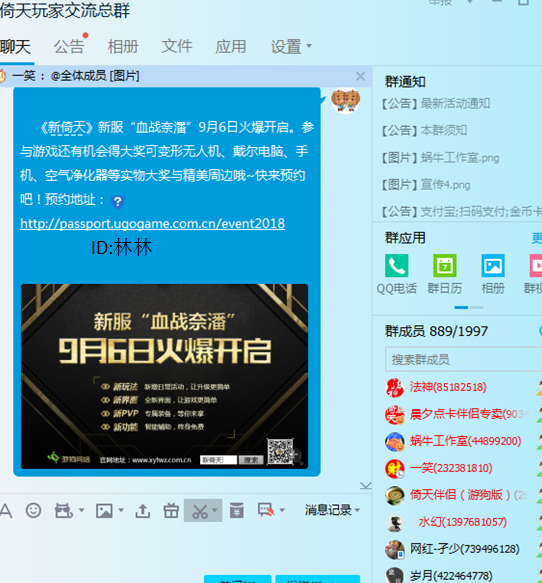Viewport: 542px width, 583px height.
Task: Expand the GIF sticker dropdown arrow
Action: [81, 510]
